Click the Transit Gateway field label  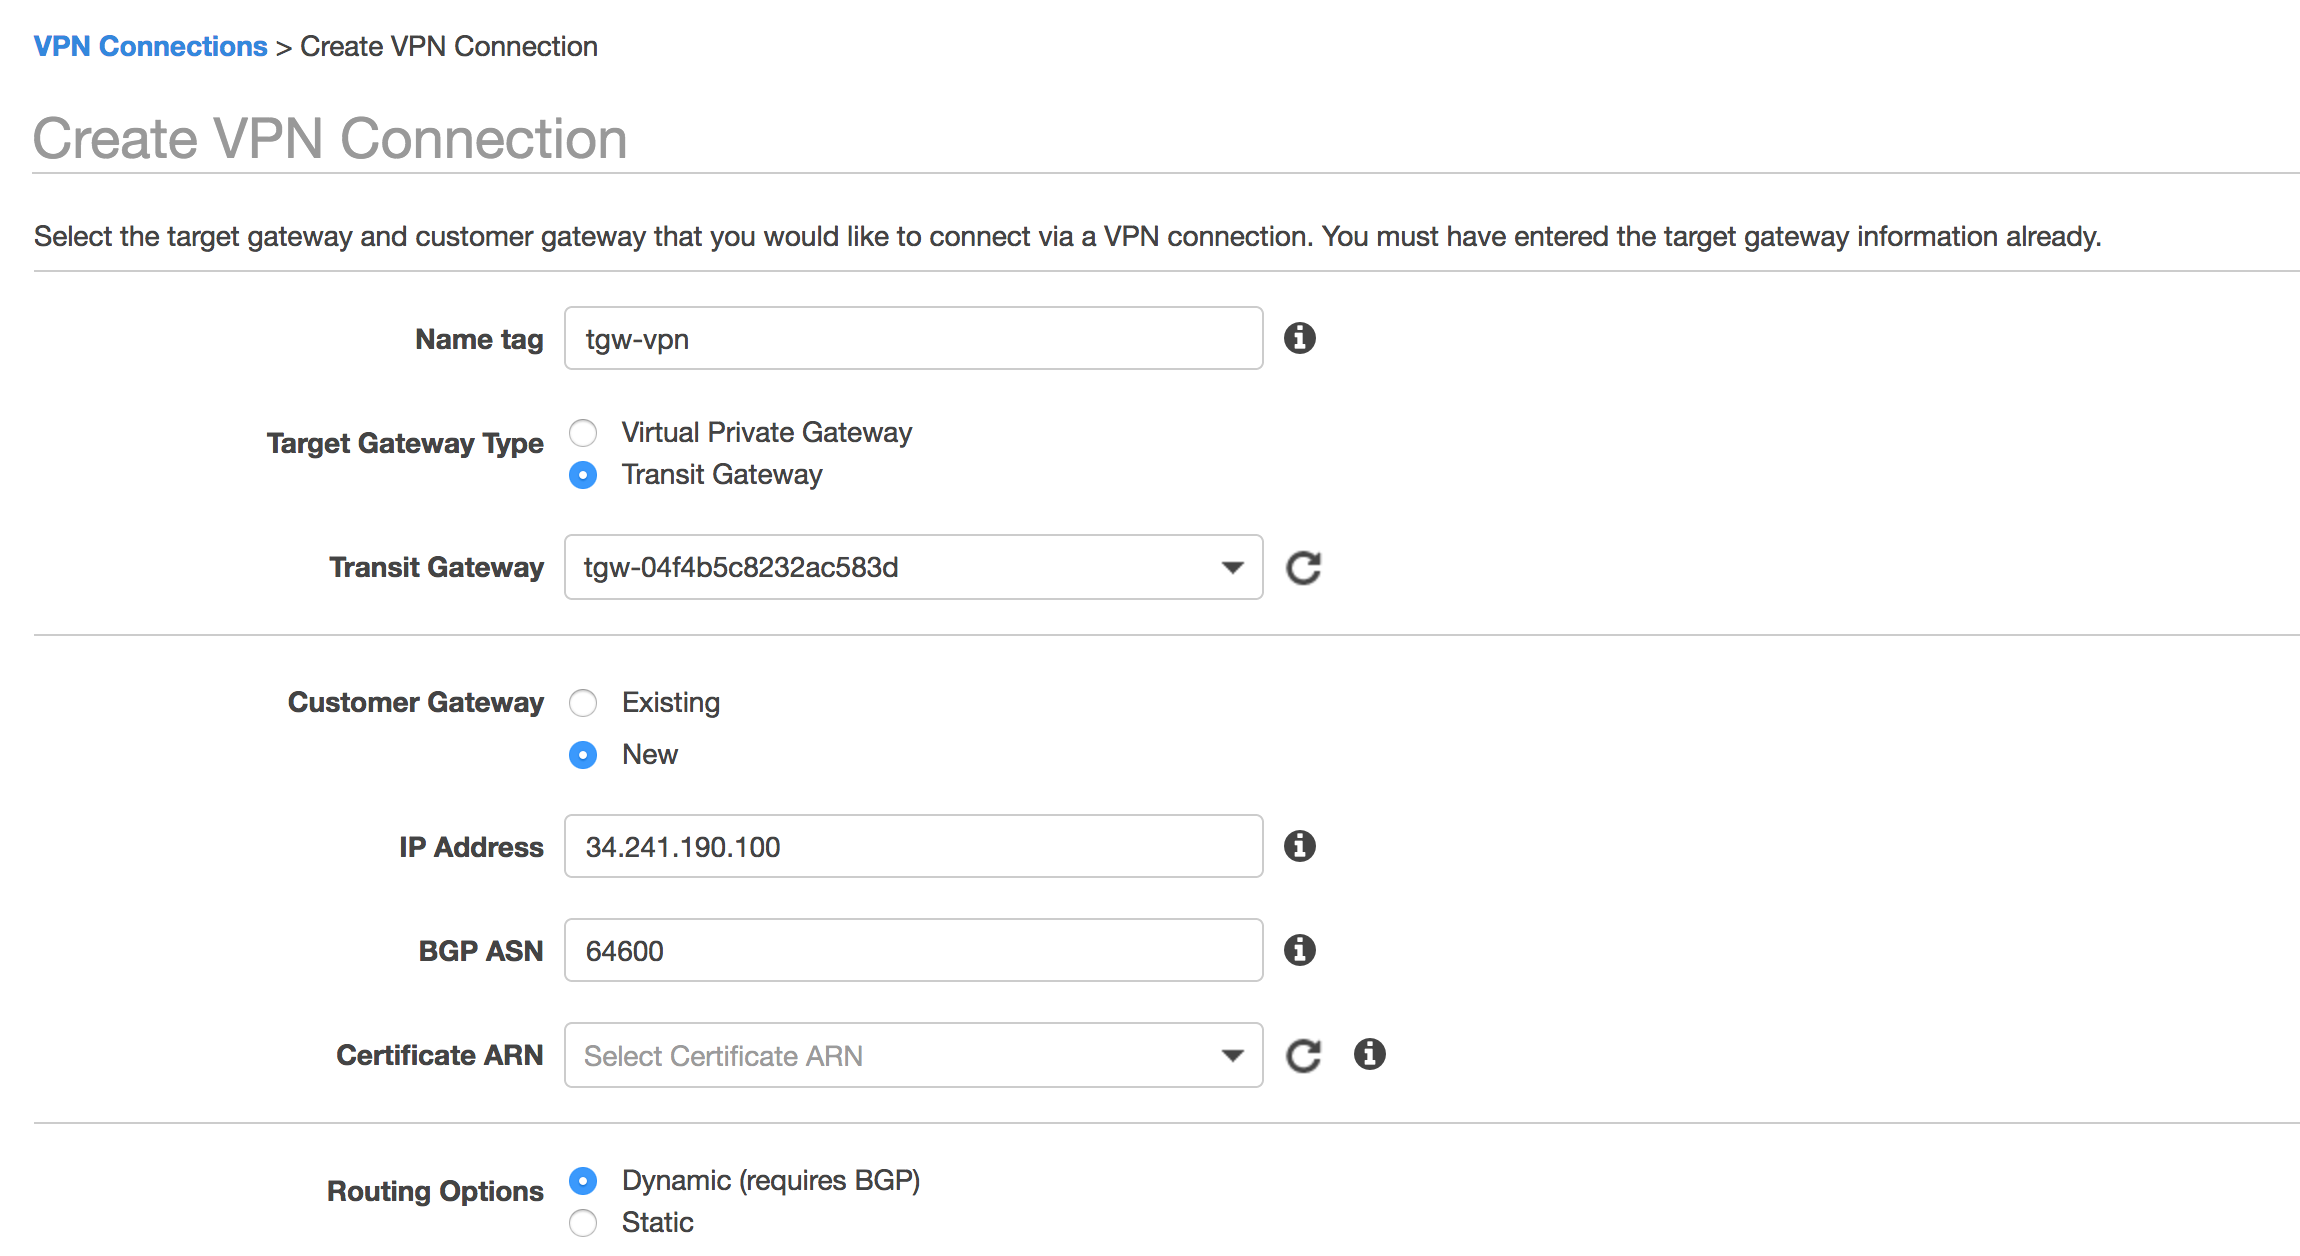click(436, 567)
